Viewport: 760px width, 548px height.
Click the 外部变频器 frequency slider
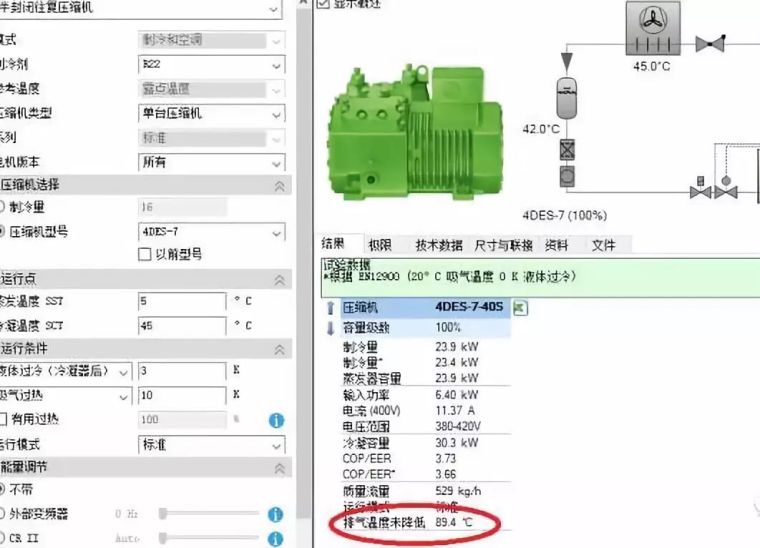click(x=210, y=514)
